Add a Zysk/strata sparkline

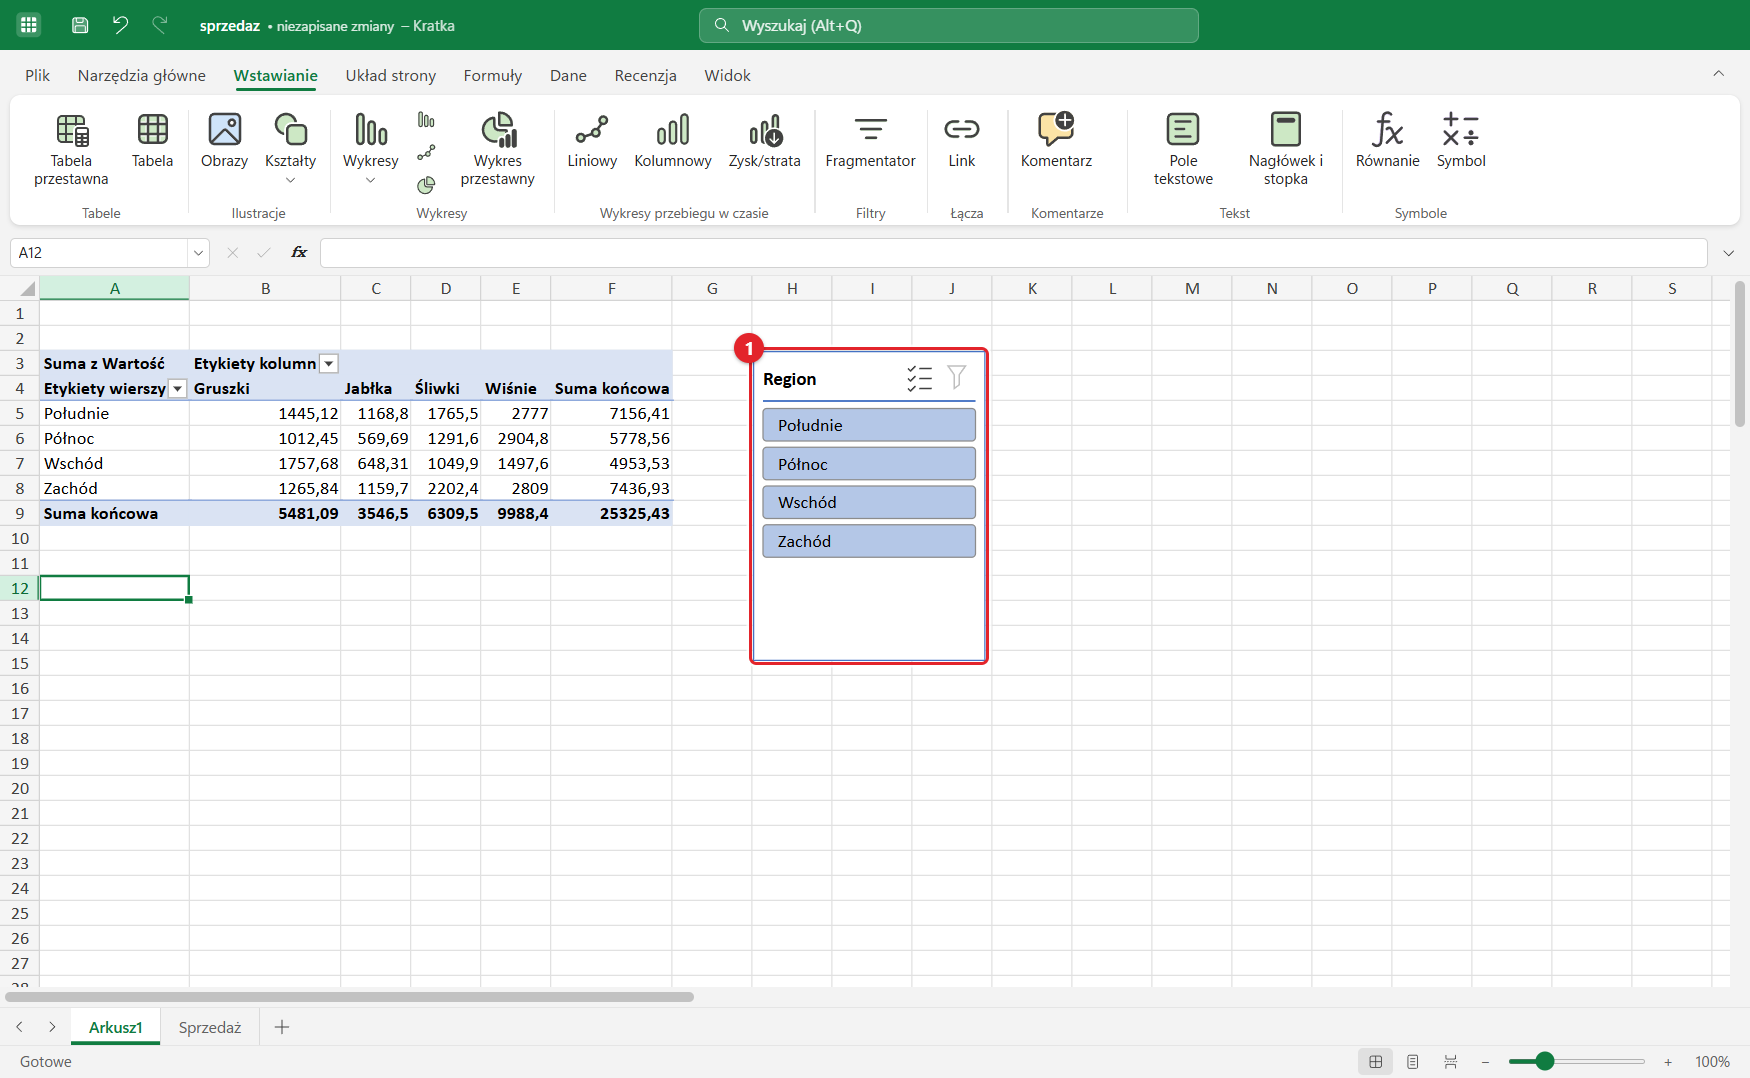(x=765, y=141)
